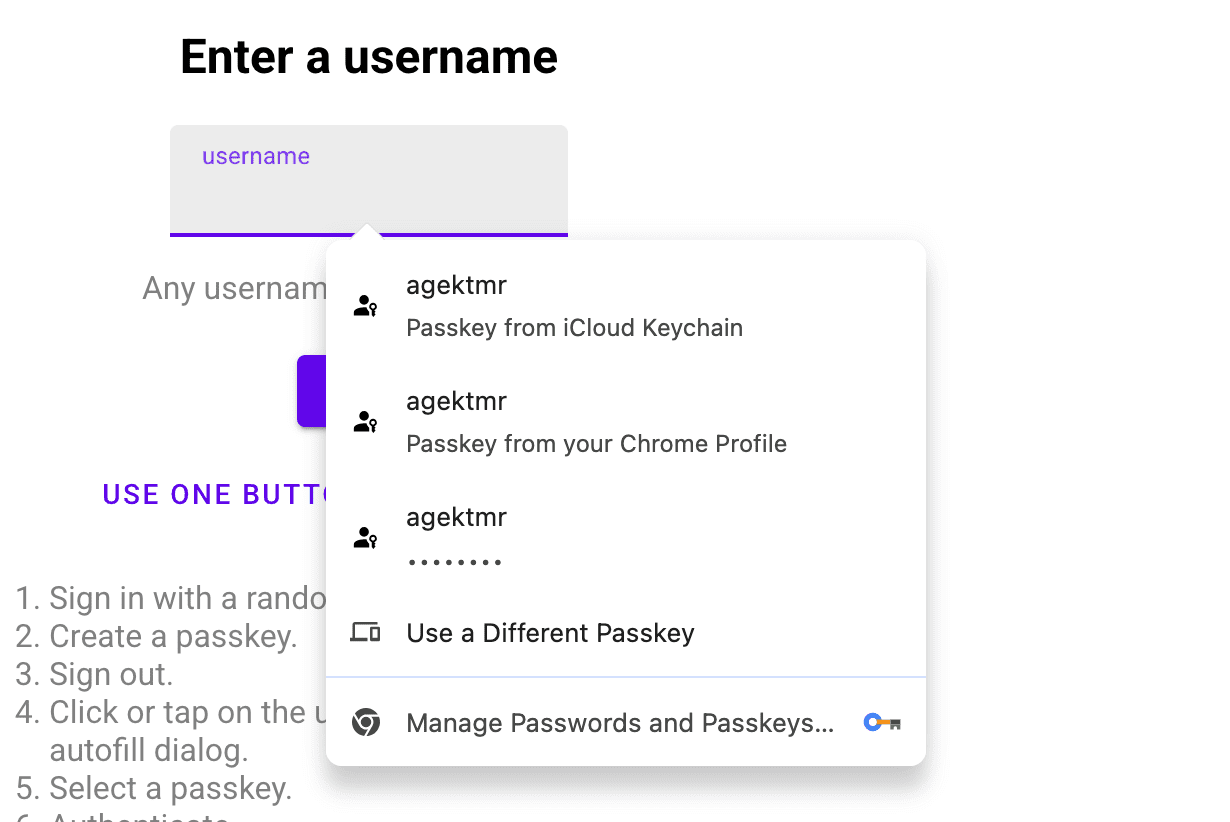1230x822 pixels.
Task: Click the Google Password Manager key icon
Action: pos(881,722)
